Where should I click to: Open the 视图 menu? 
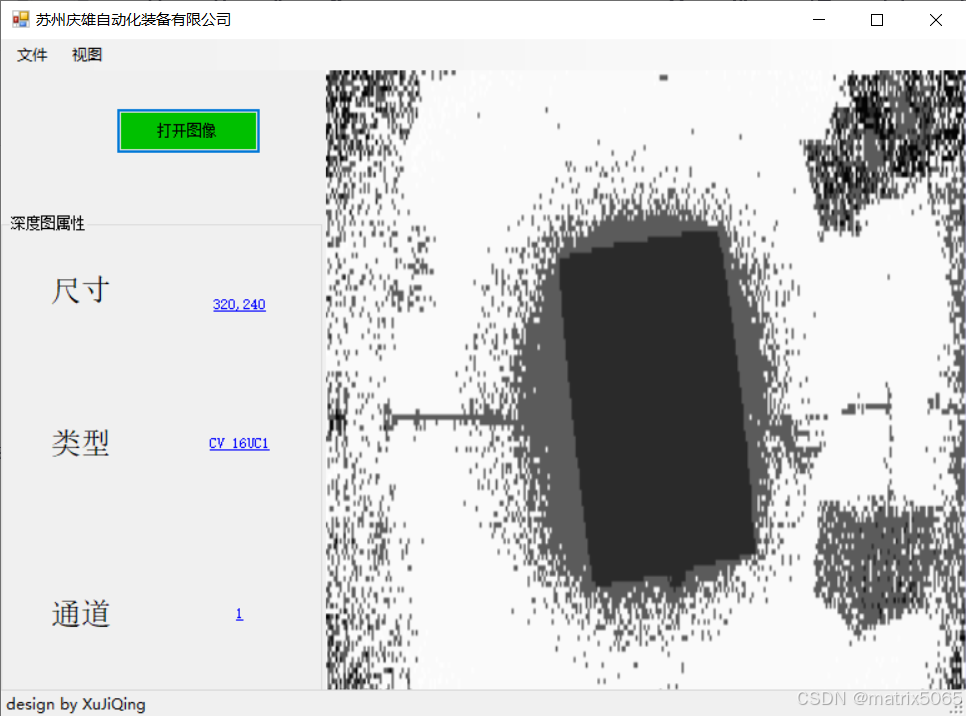click(87, 55)
